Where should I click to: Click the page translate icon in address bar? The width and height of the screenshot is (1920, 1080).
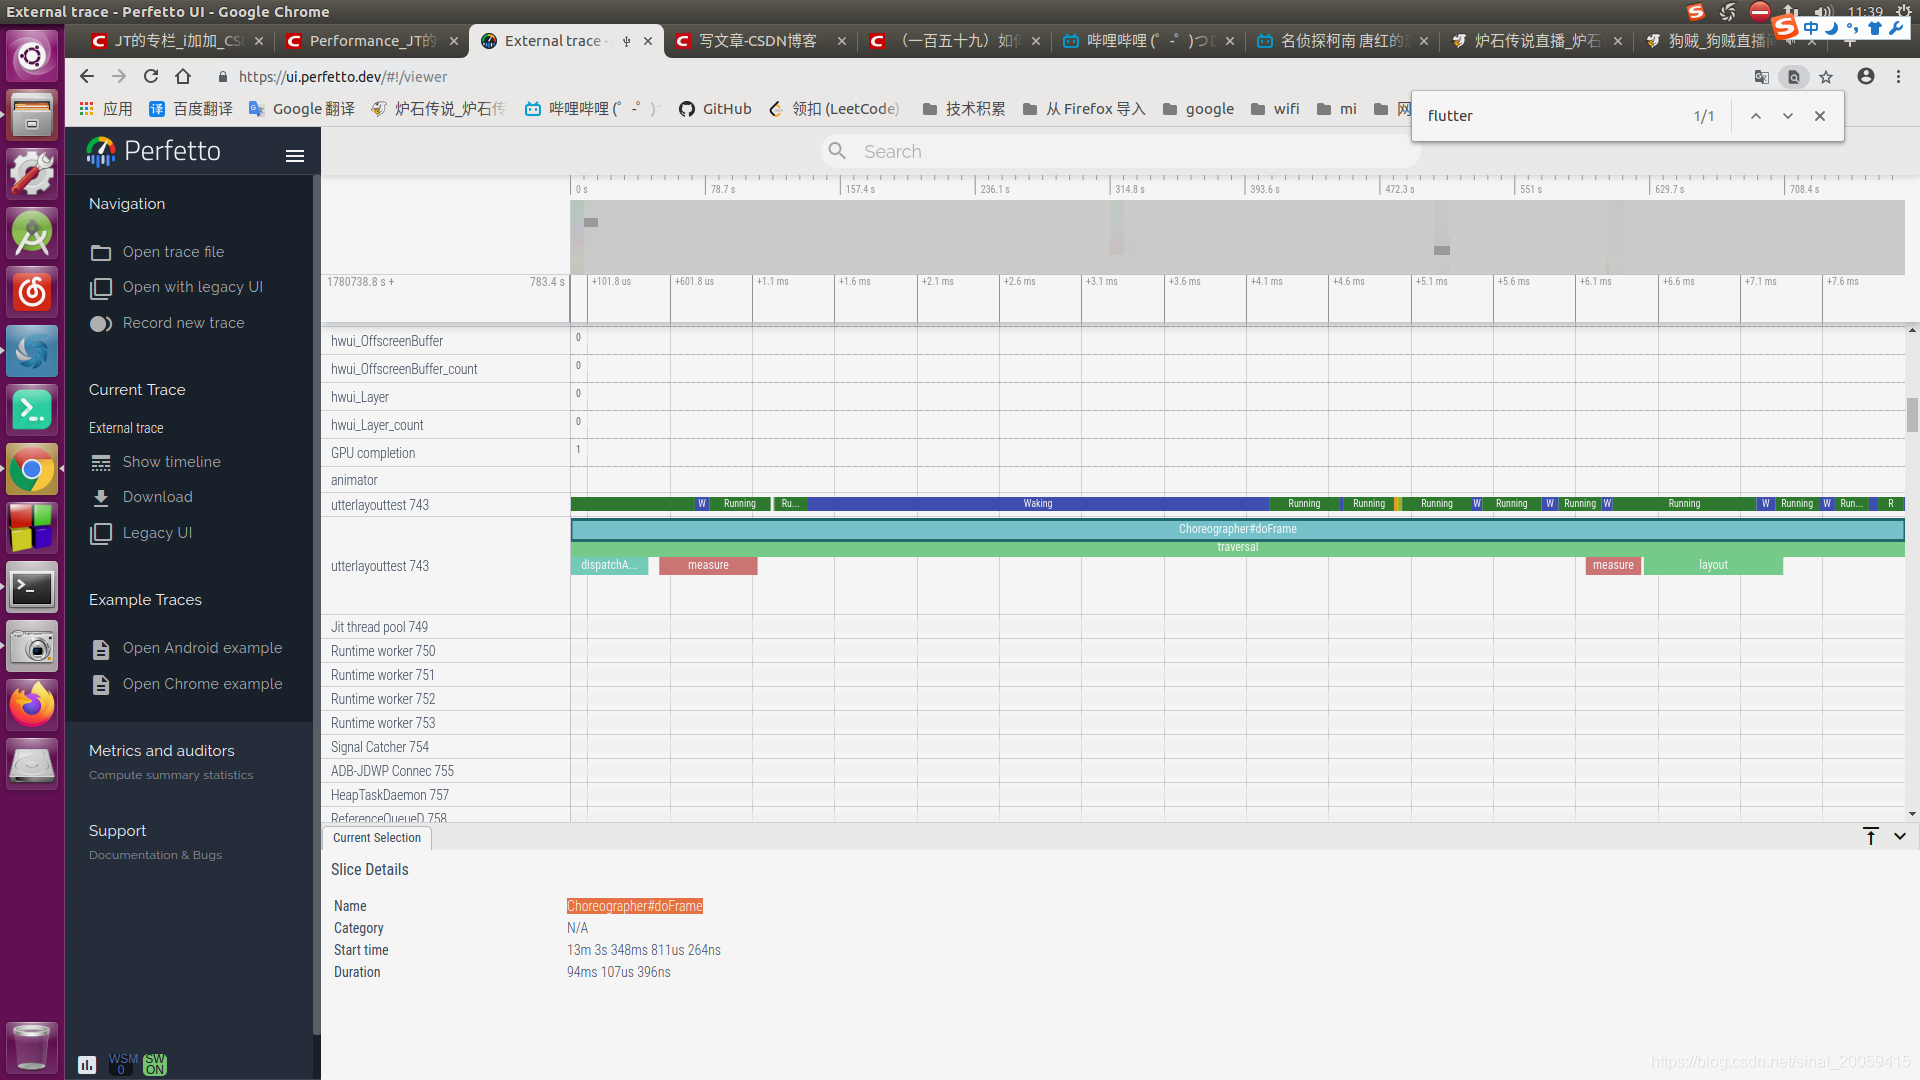1762,77
